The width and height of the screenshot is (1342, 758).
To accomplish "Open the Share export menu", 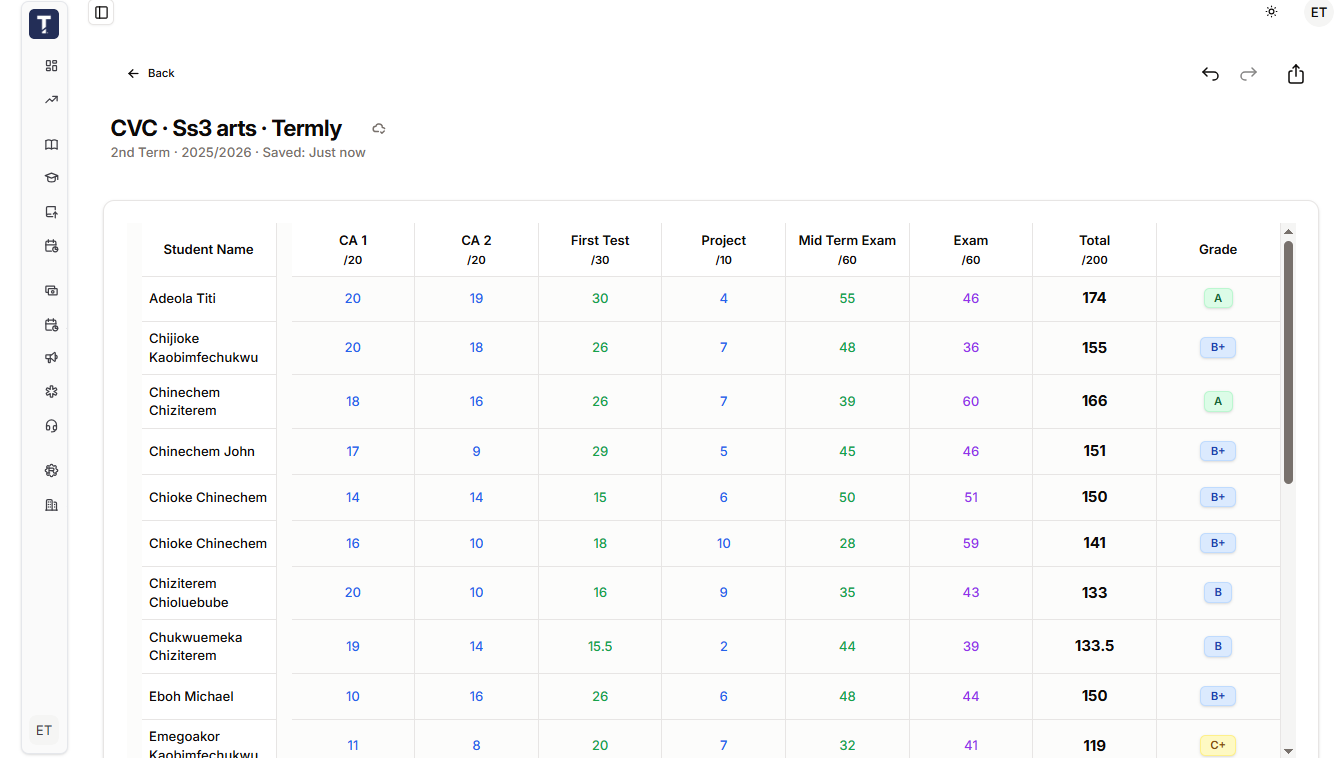I will tap(1296, 74).
